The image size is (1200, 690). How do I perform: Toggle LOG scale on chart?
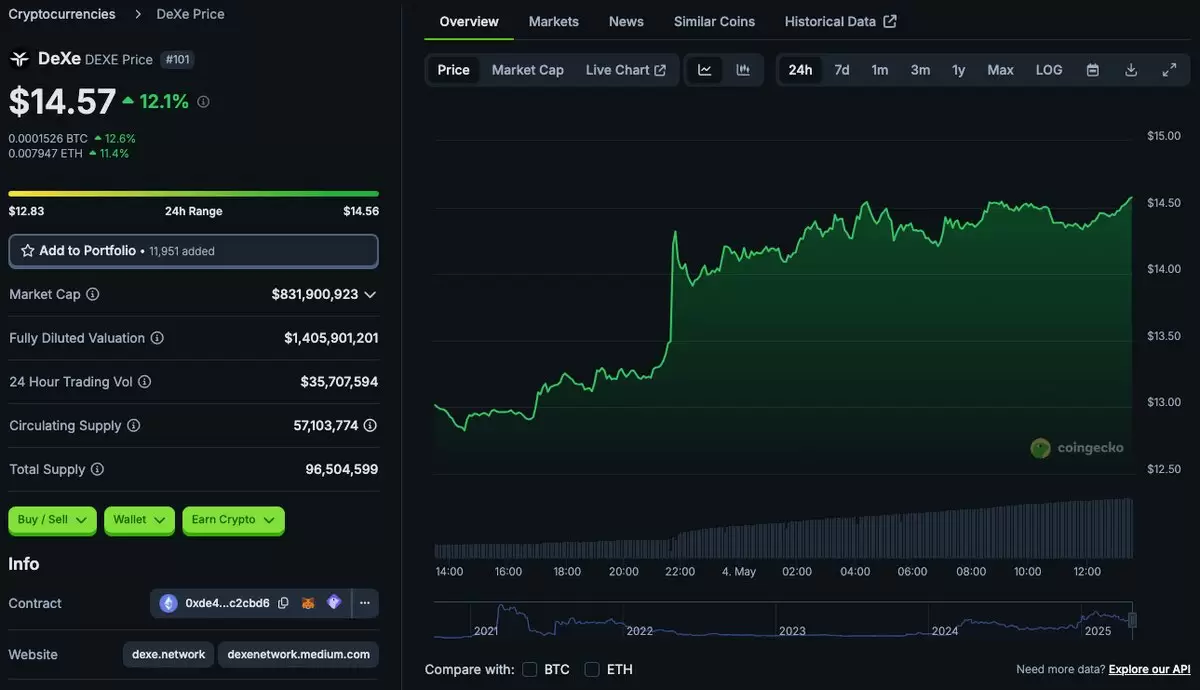pyautogui.click(x=1049, y=70)
